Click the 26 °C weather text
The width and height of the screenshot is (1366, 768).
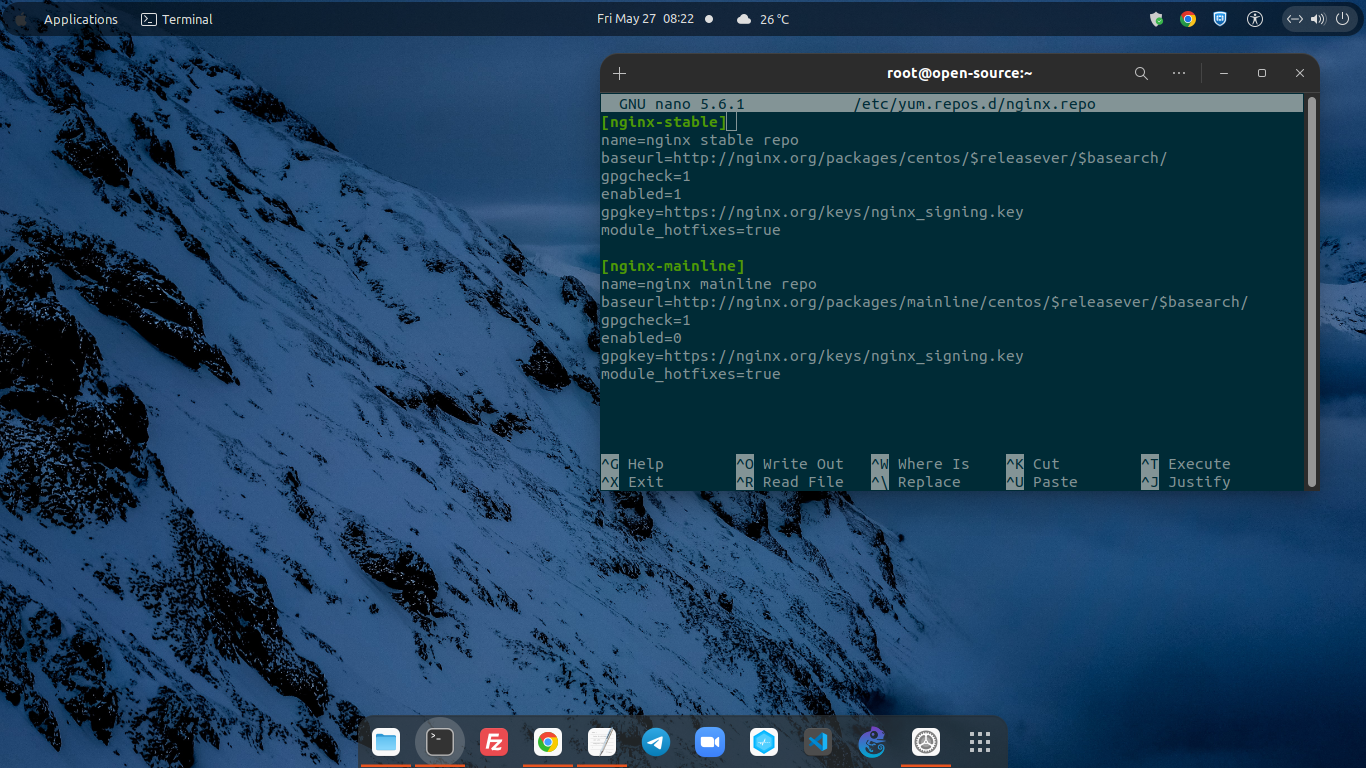775,19
